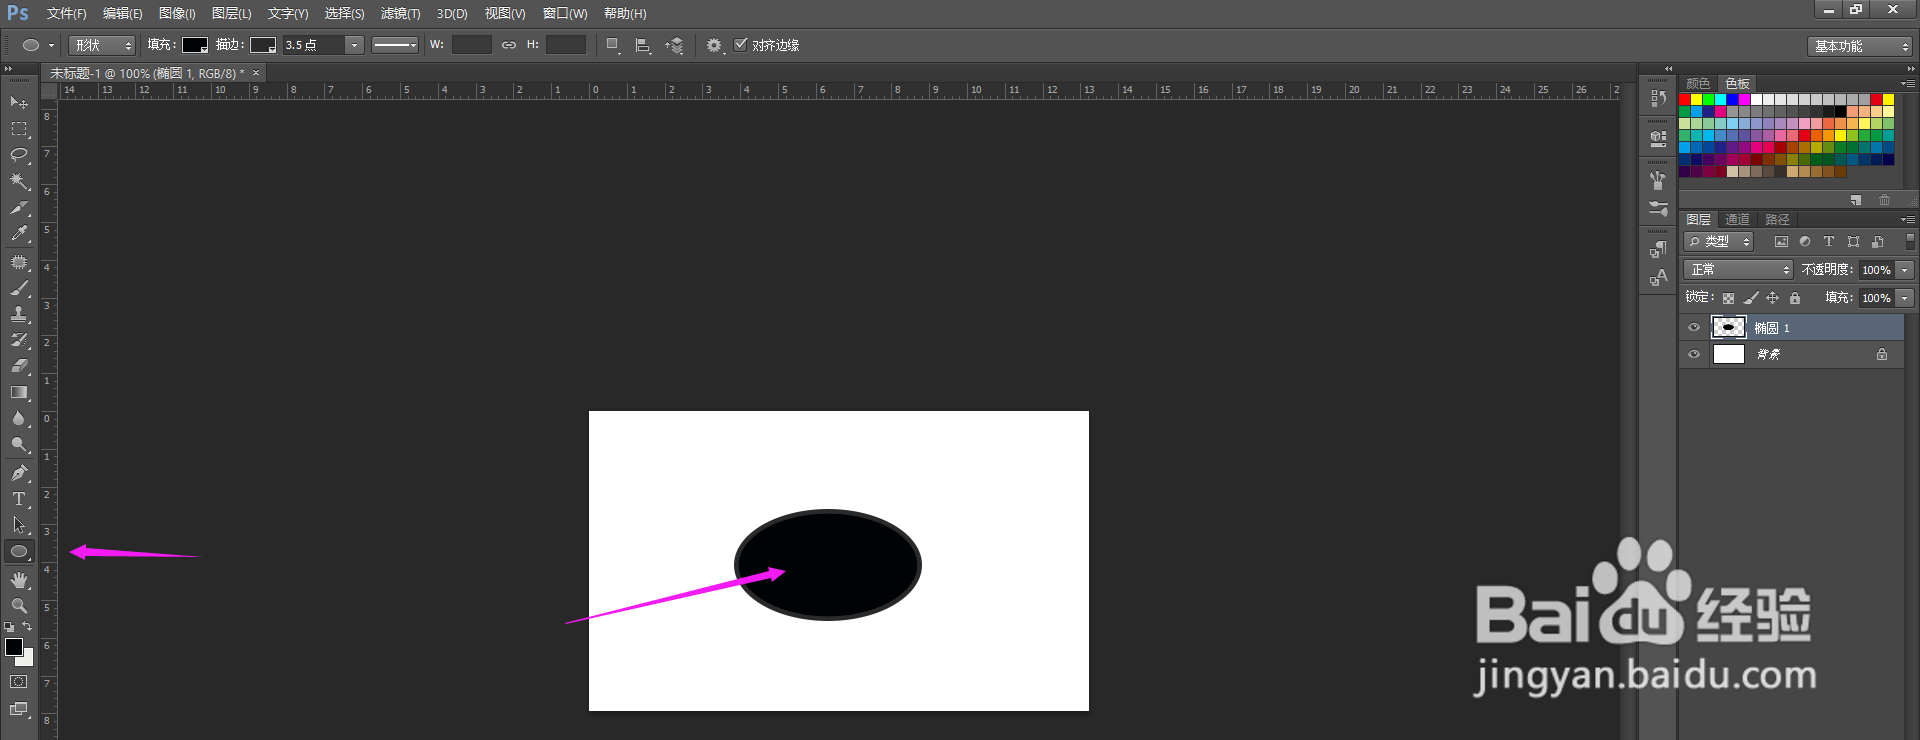Viewport: 1920px width, 740px height.
Task: Select the Move tool
Action: 19,103
